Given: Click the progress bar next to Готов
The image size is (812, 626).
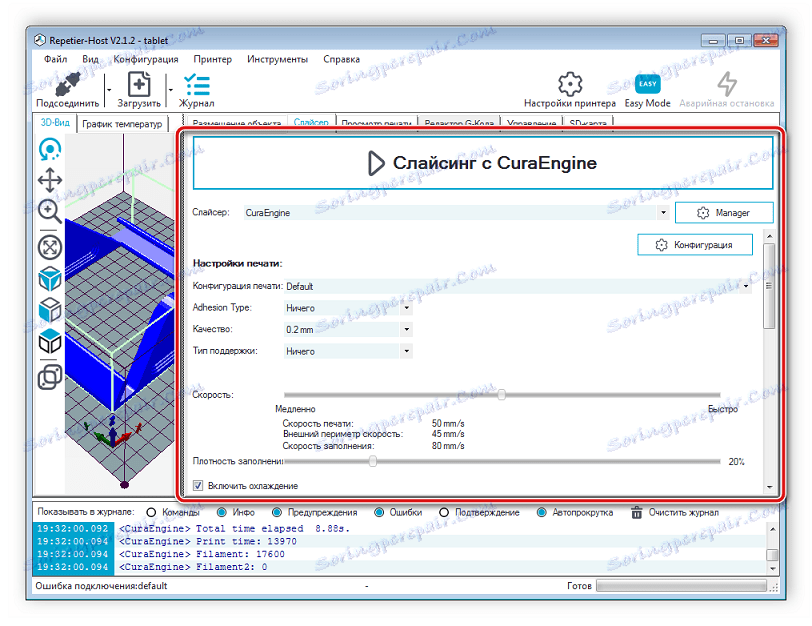Looking at the screenshot, I should click(x=681, y=586).
